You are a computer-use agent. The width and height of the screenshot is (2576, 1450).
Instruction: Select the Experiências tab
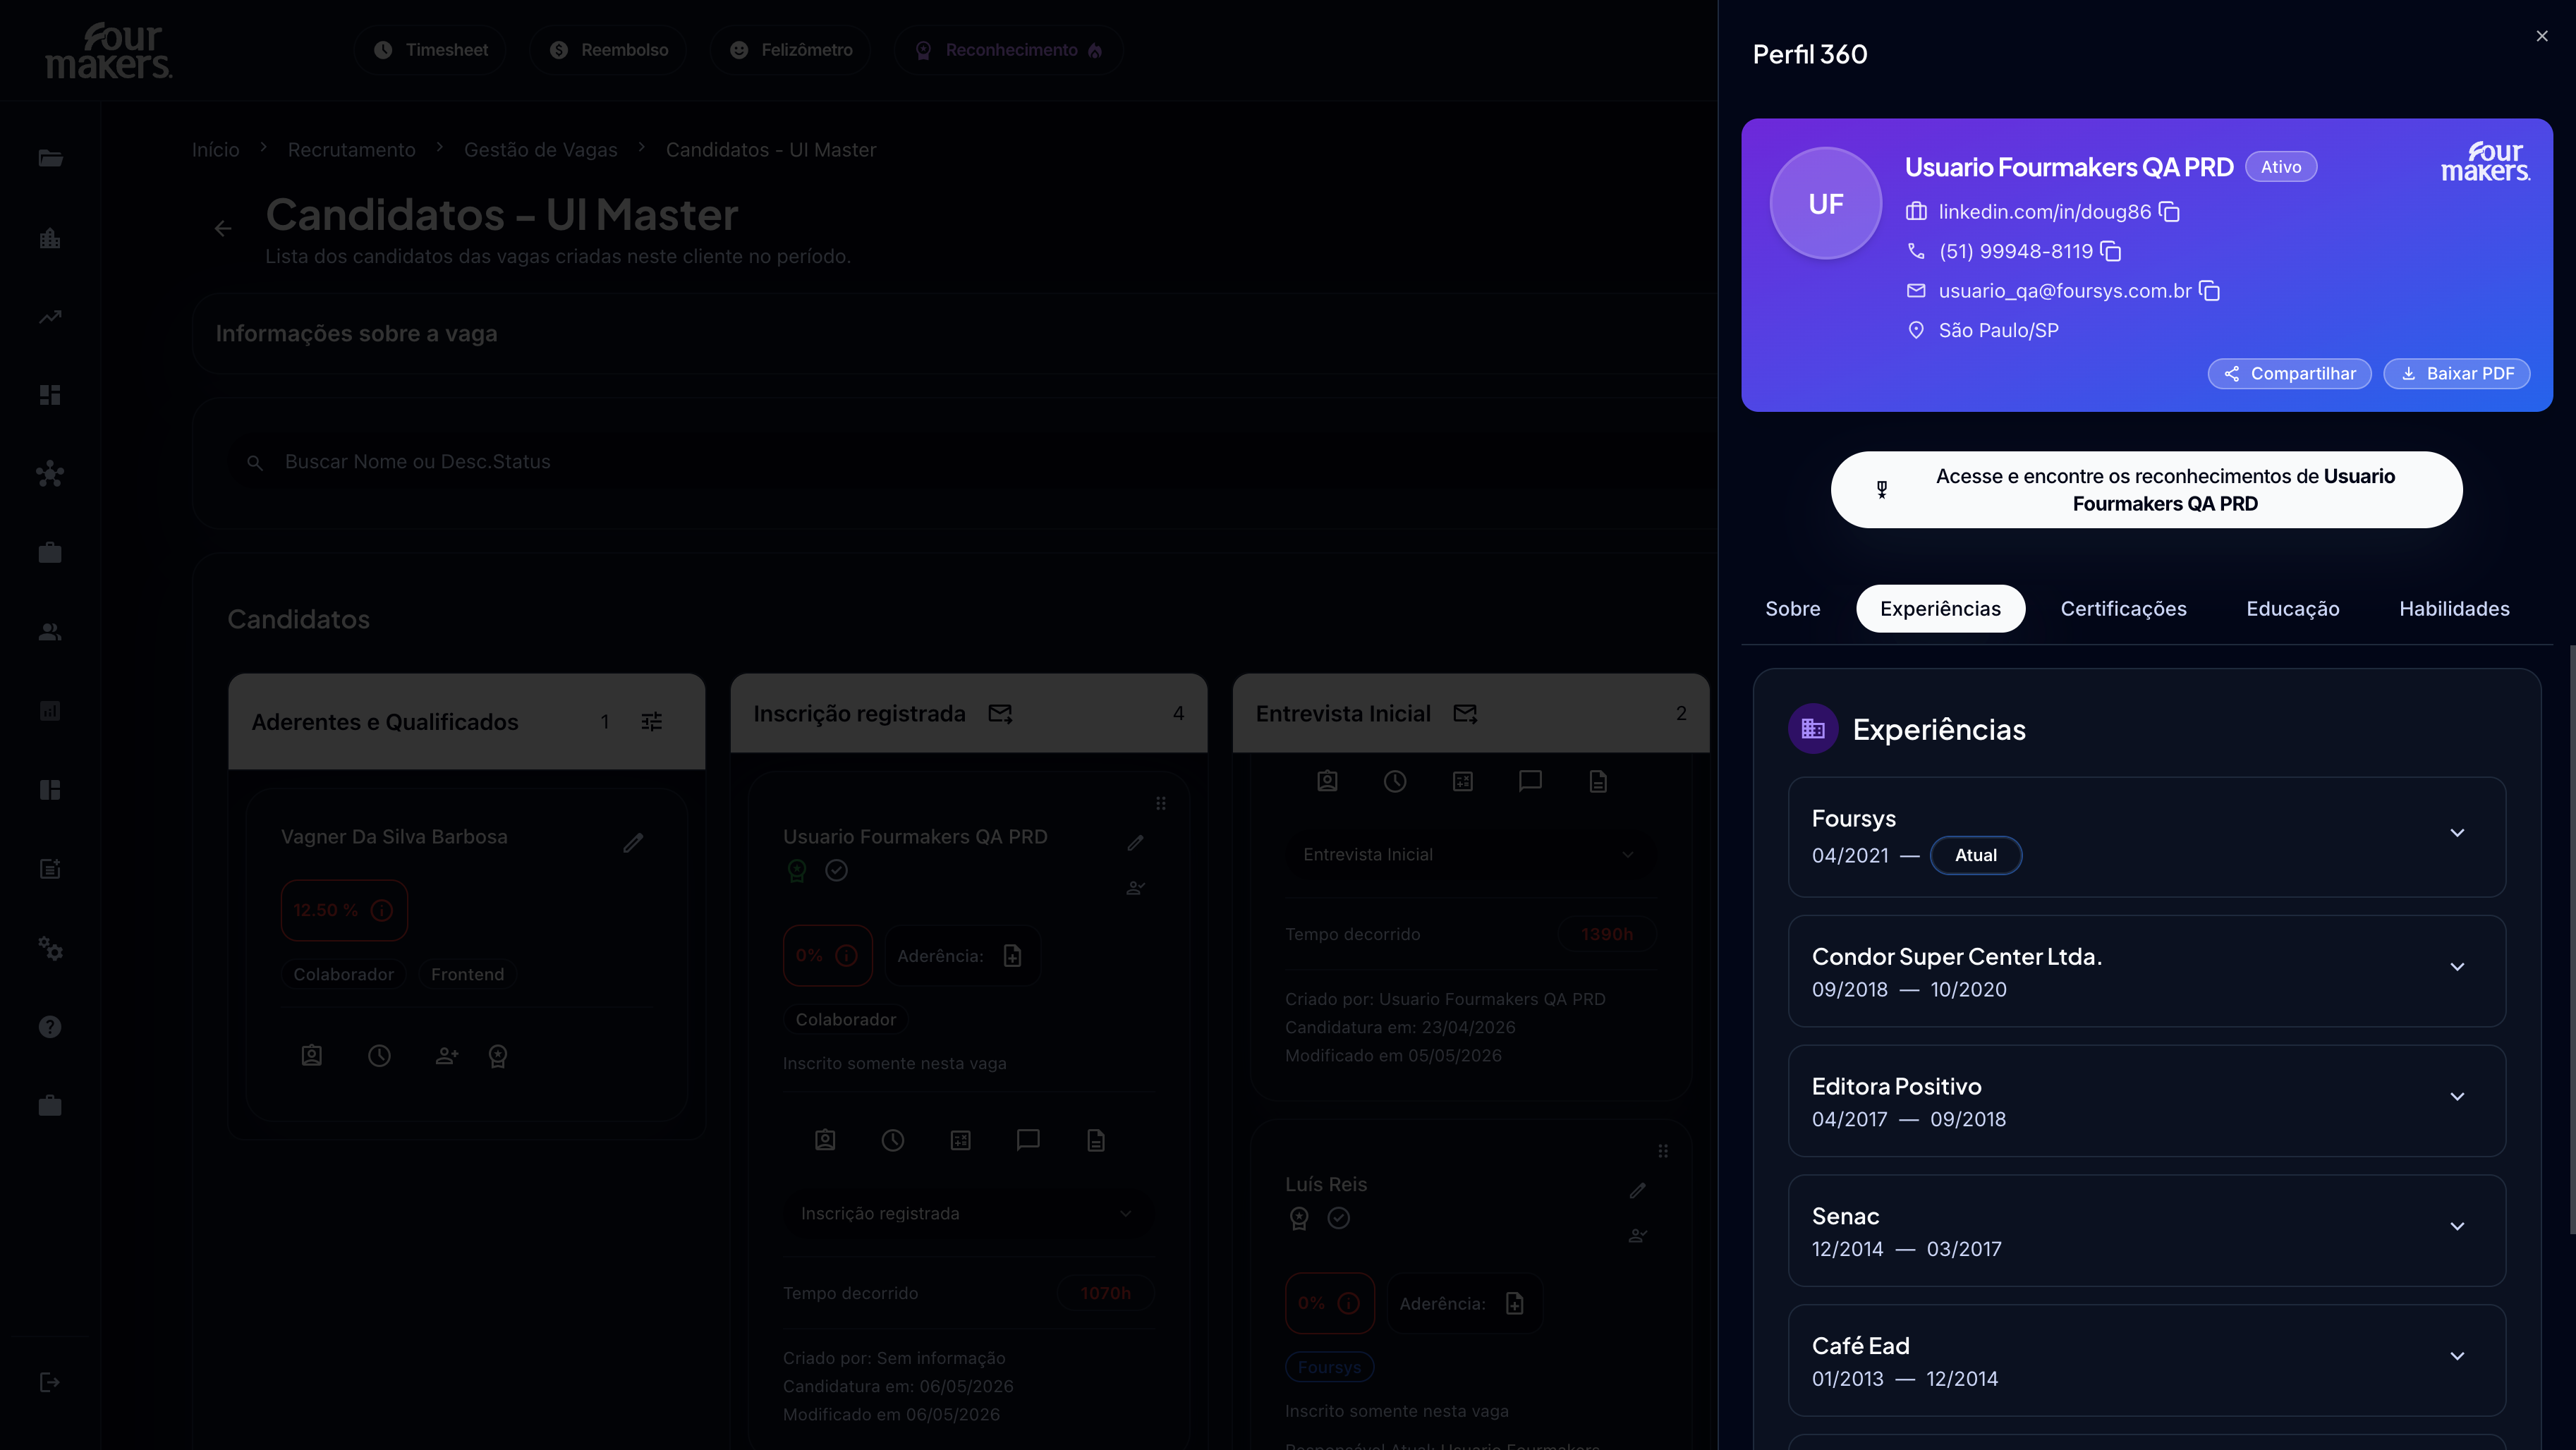click(1940, 609)
